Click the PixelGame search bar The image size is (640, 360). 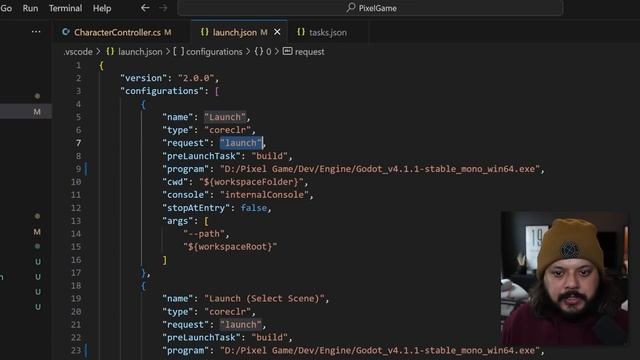pyautogui.click(x=371, y=8)
